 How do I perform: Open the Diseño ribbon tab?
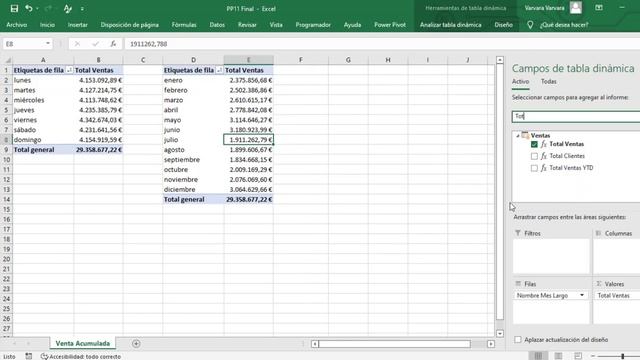coord(503,25)
